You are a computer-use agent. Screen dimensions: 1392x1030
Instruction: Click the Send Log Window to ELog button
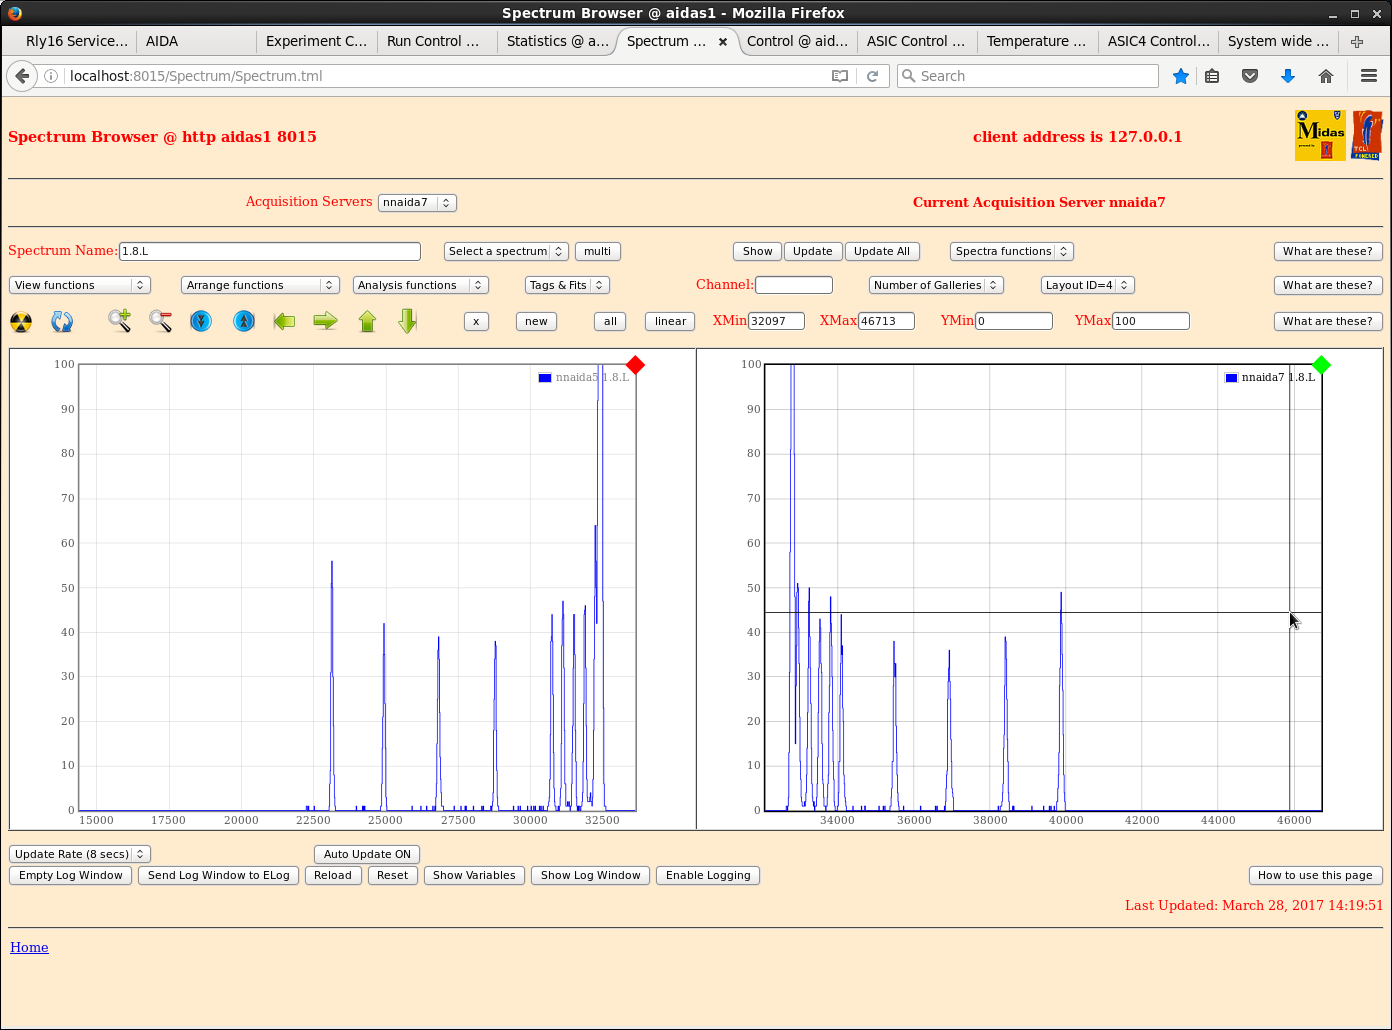219,875
